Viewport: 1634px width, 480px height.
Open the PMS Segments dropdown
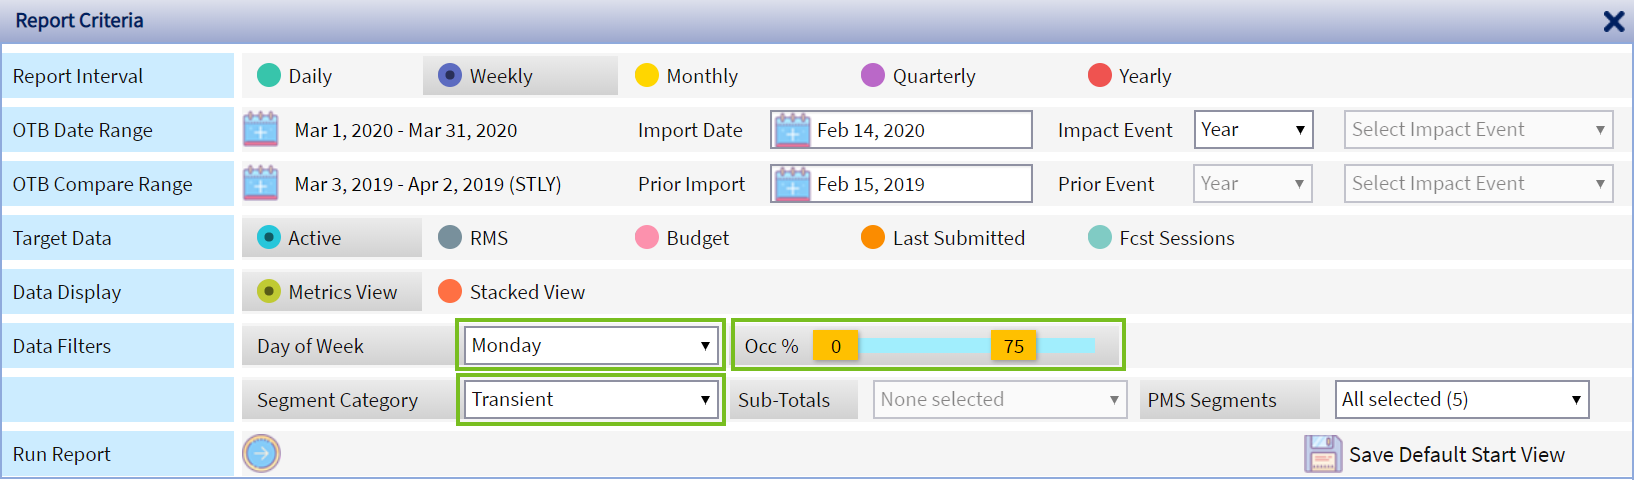[x=1461, y=400]
